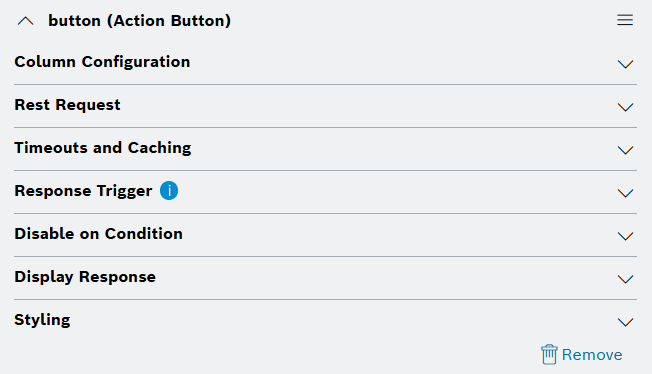Select the Timeouts and Caching heading
Screen dimensions: 652x374
tap(103, 148)
